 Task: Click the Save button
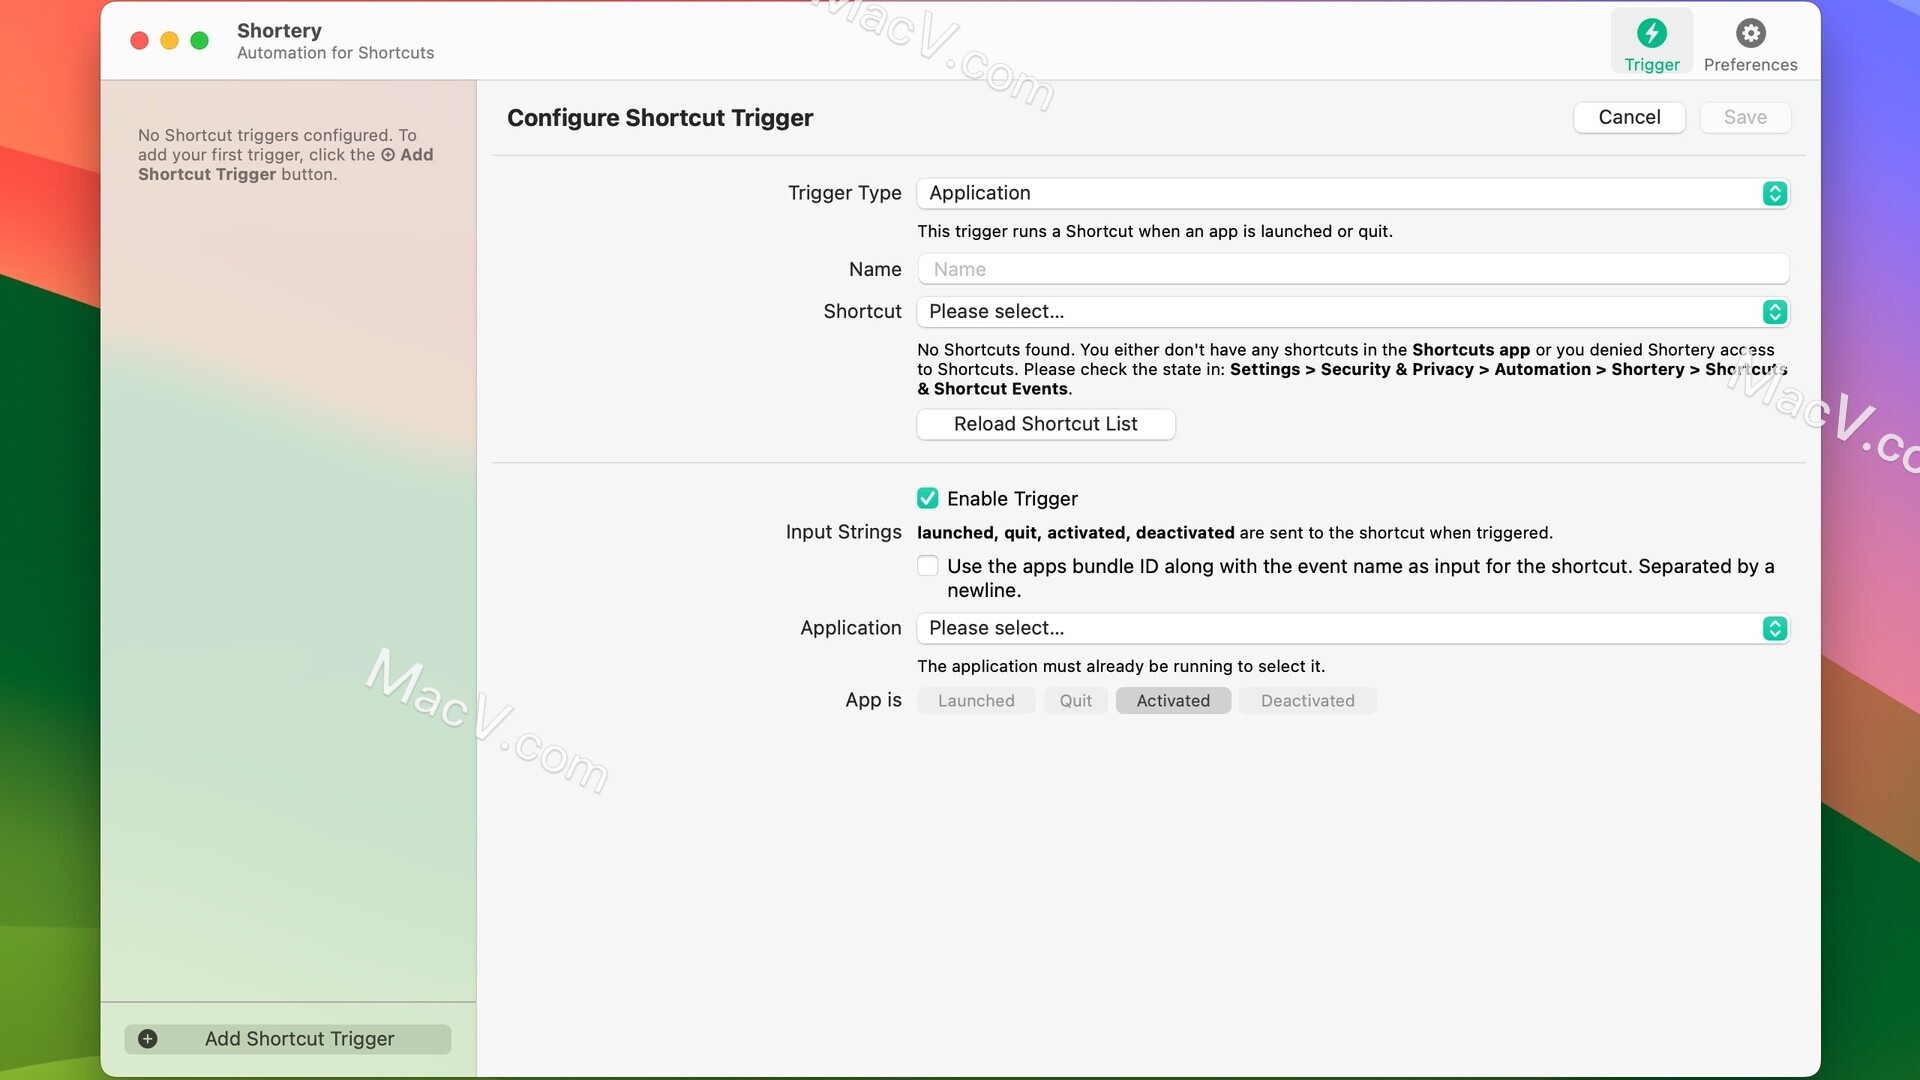point(1745,117)
